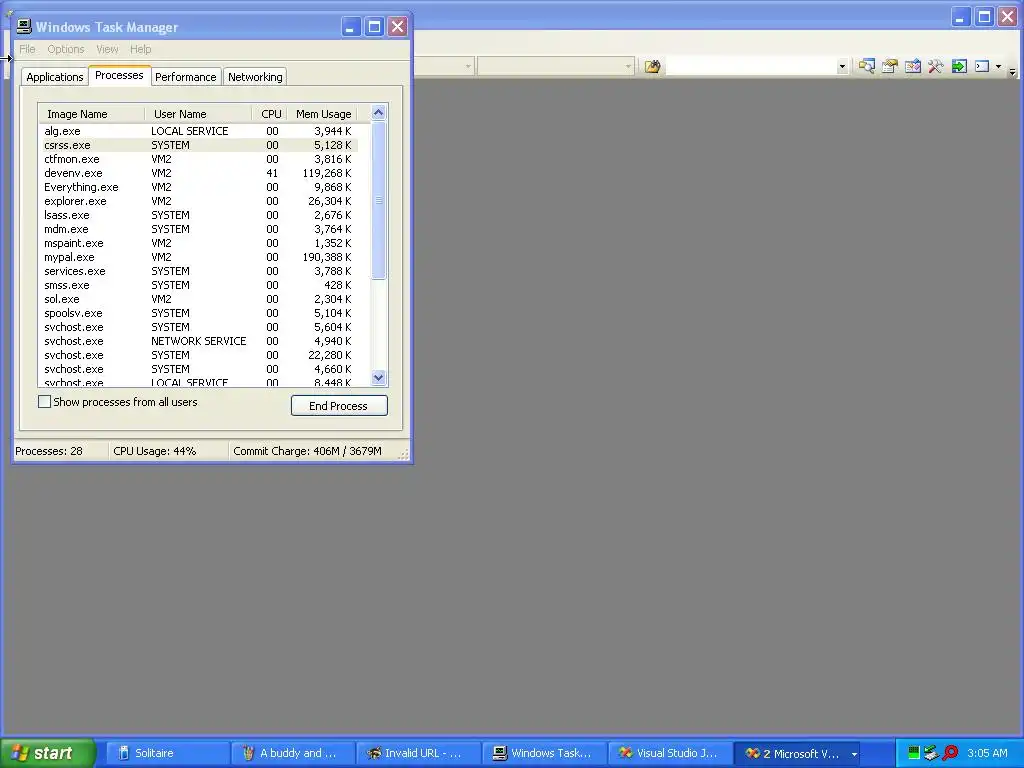Click the green CPU meter tray icon

[914, 753]
